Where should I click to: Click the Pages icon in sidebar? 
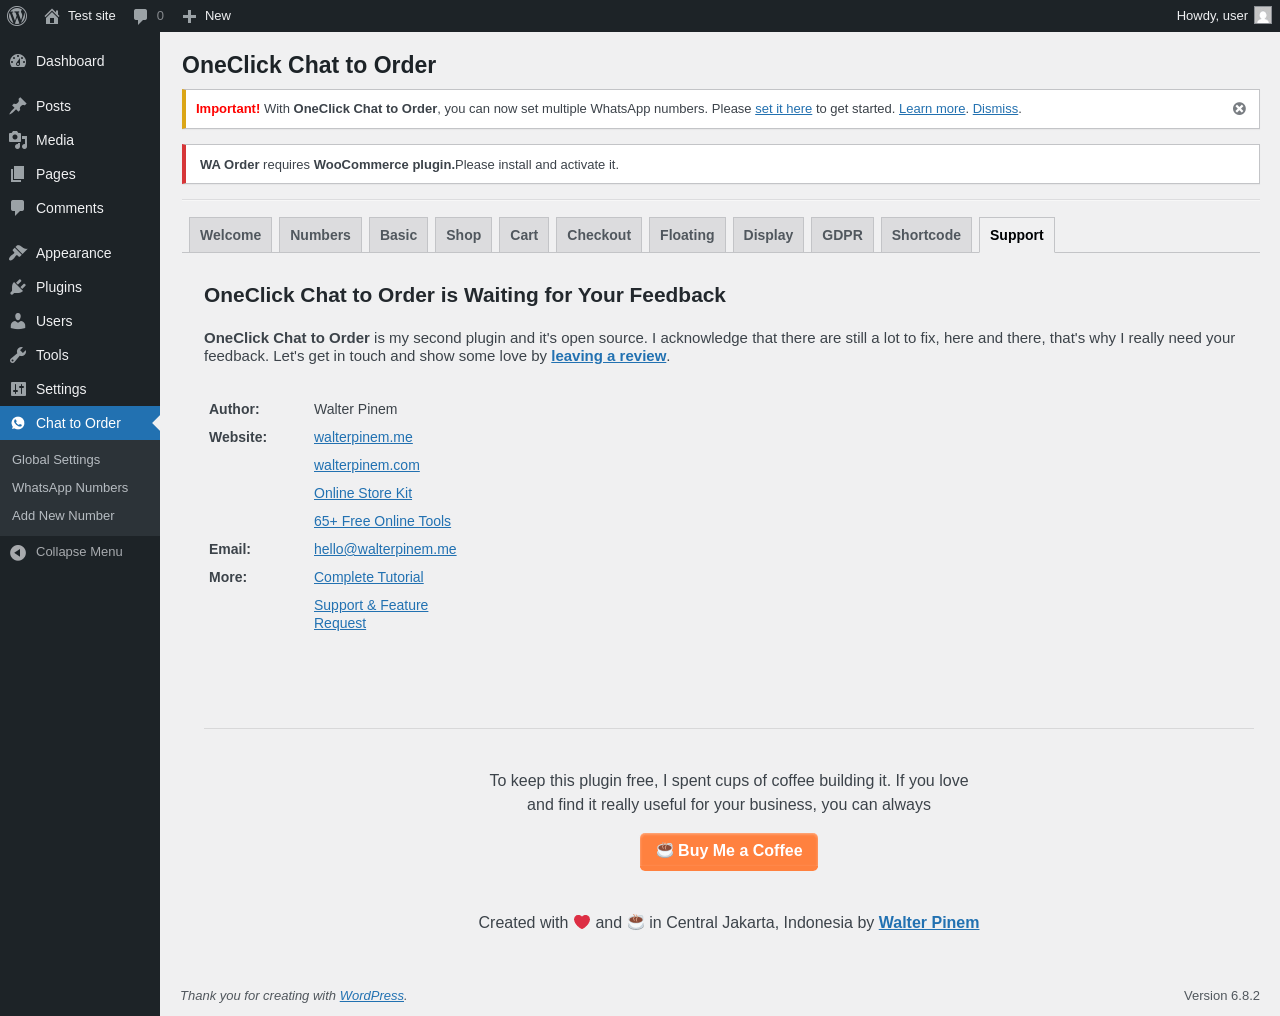(x=18, y=174)
